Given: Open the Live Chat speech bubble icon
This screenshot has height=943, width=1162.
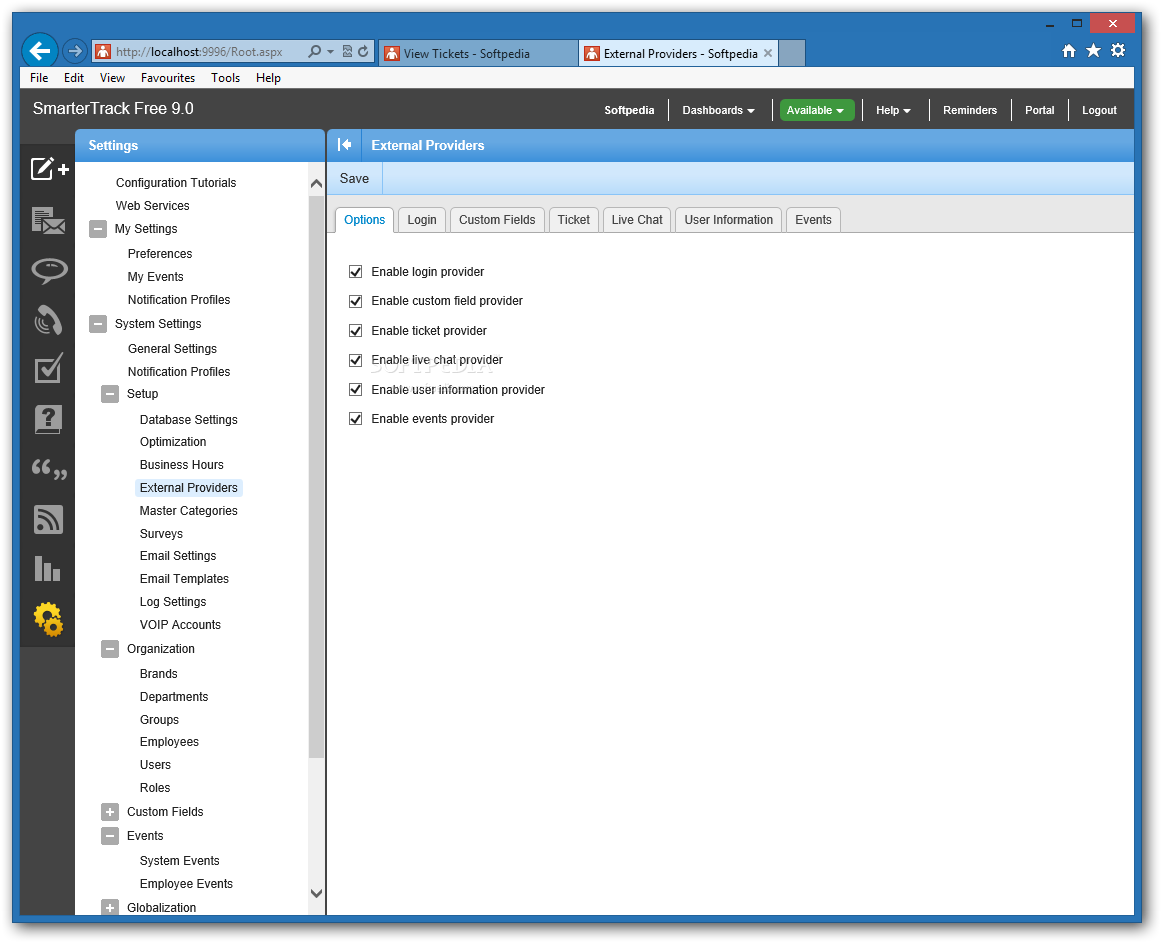Looking at the screenshot, I should pos(49,270).
